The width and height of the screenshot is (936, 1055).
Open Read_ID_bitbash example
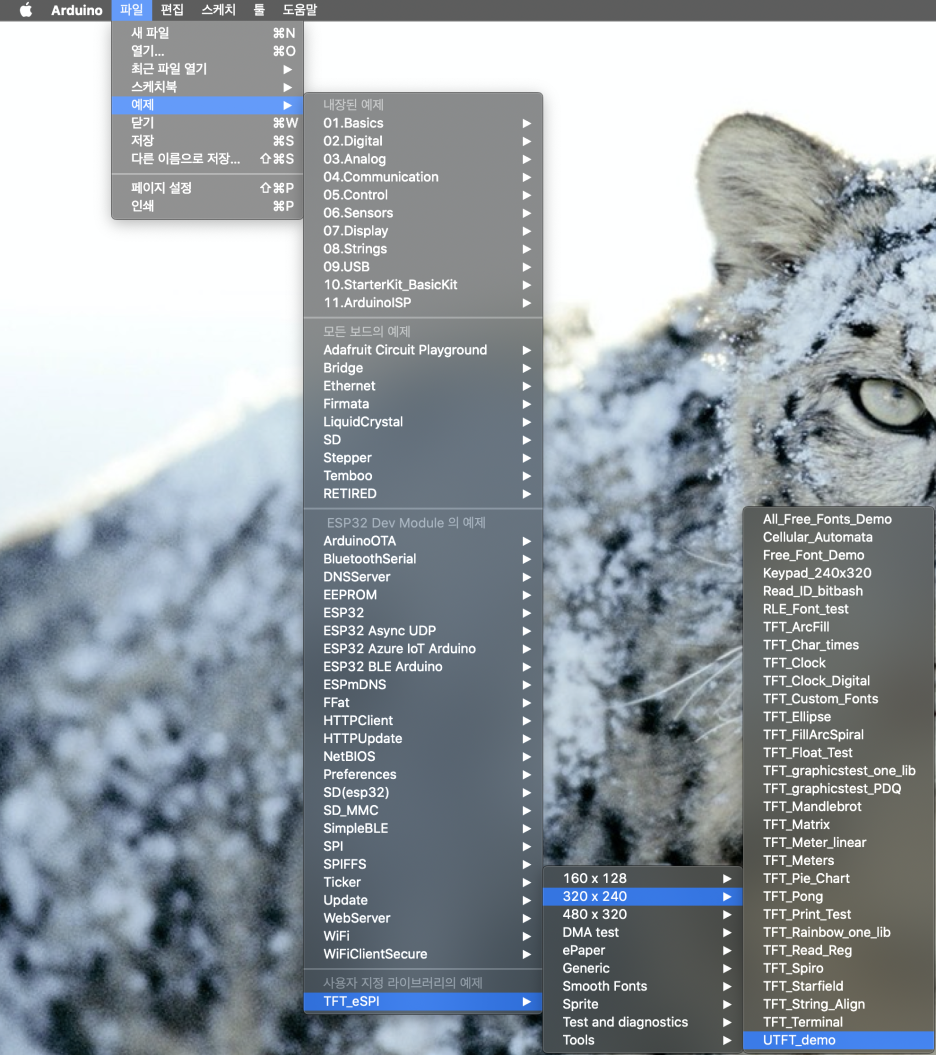pyautogui.click(x=838, y=591)
